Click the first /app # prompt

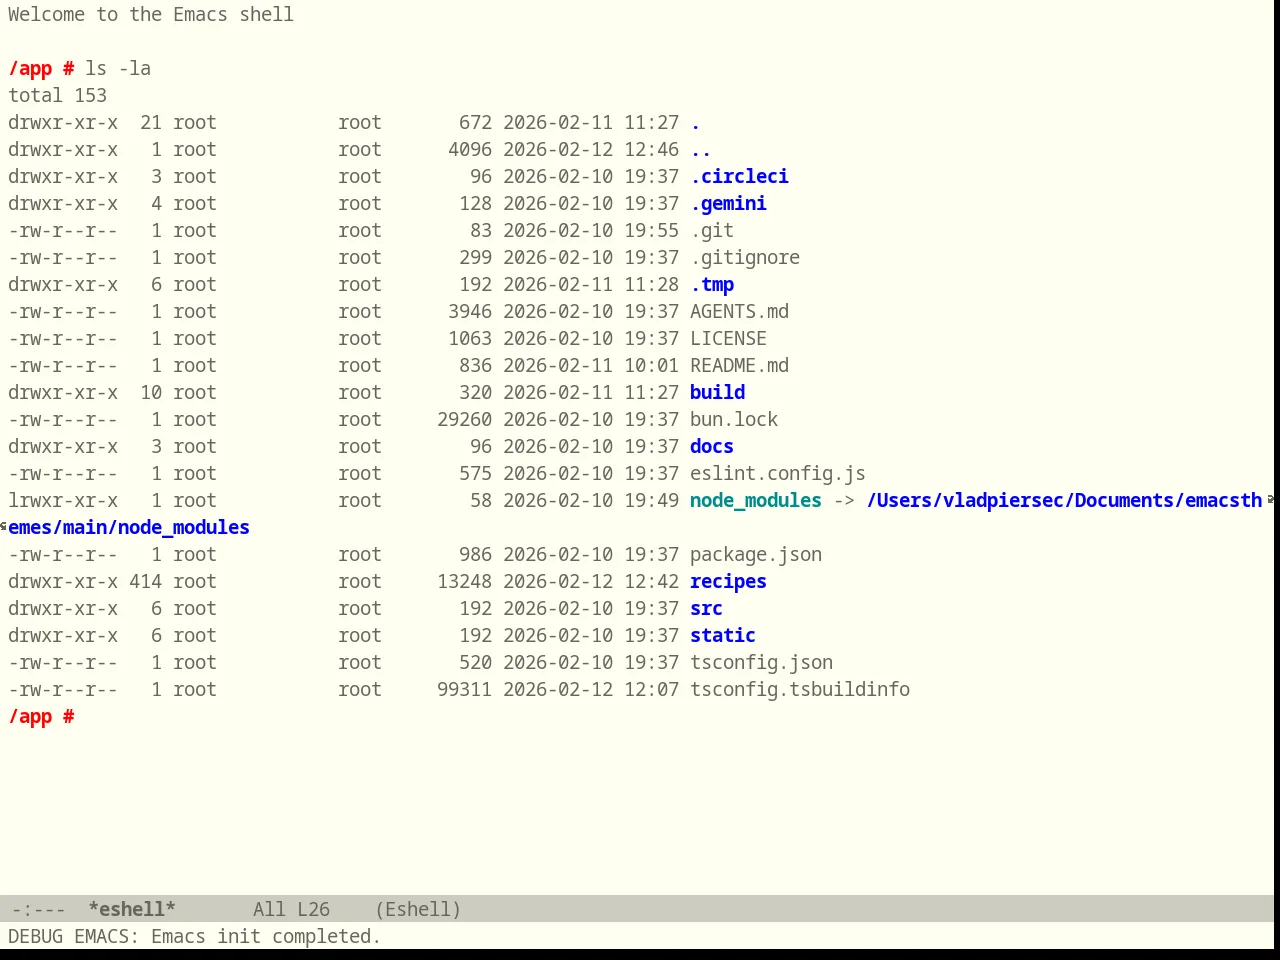pyautogui.click(x=41, y=69)
